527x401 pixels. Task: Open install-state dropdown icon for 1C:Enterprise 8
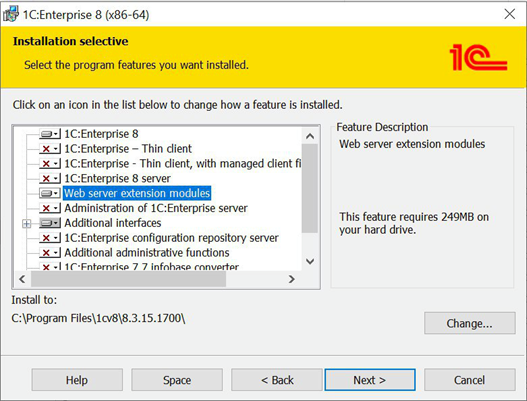coord(50,134)
